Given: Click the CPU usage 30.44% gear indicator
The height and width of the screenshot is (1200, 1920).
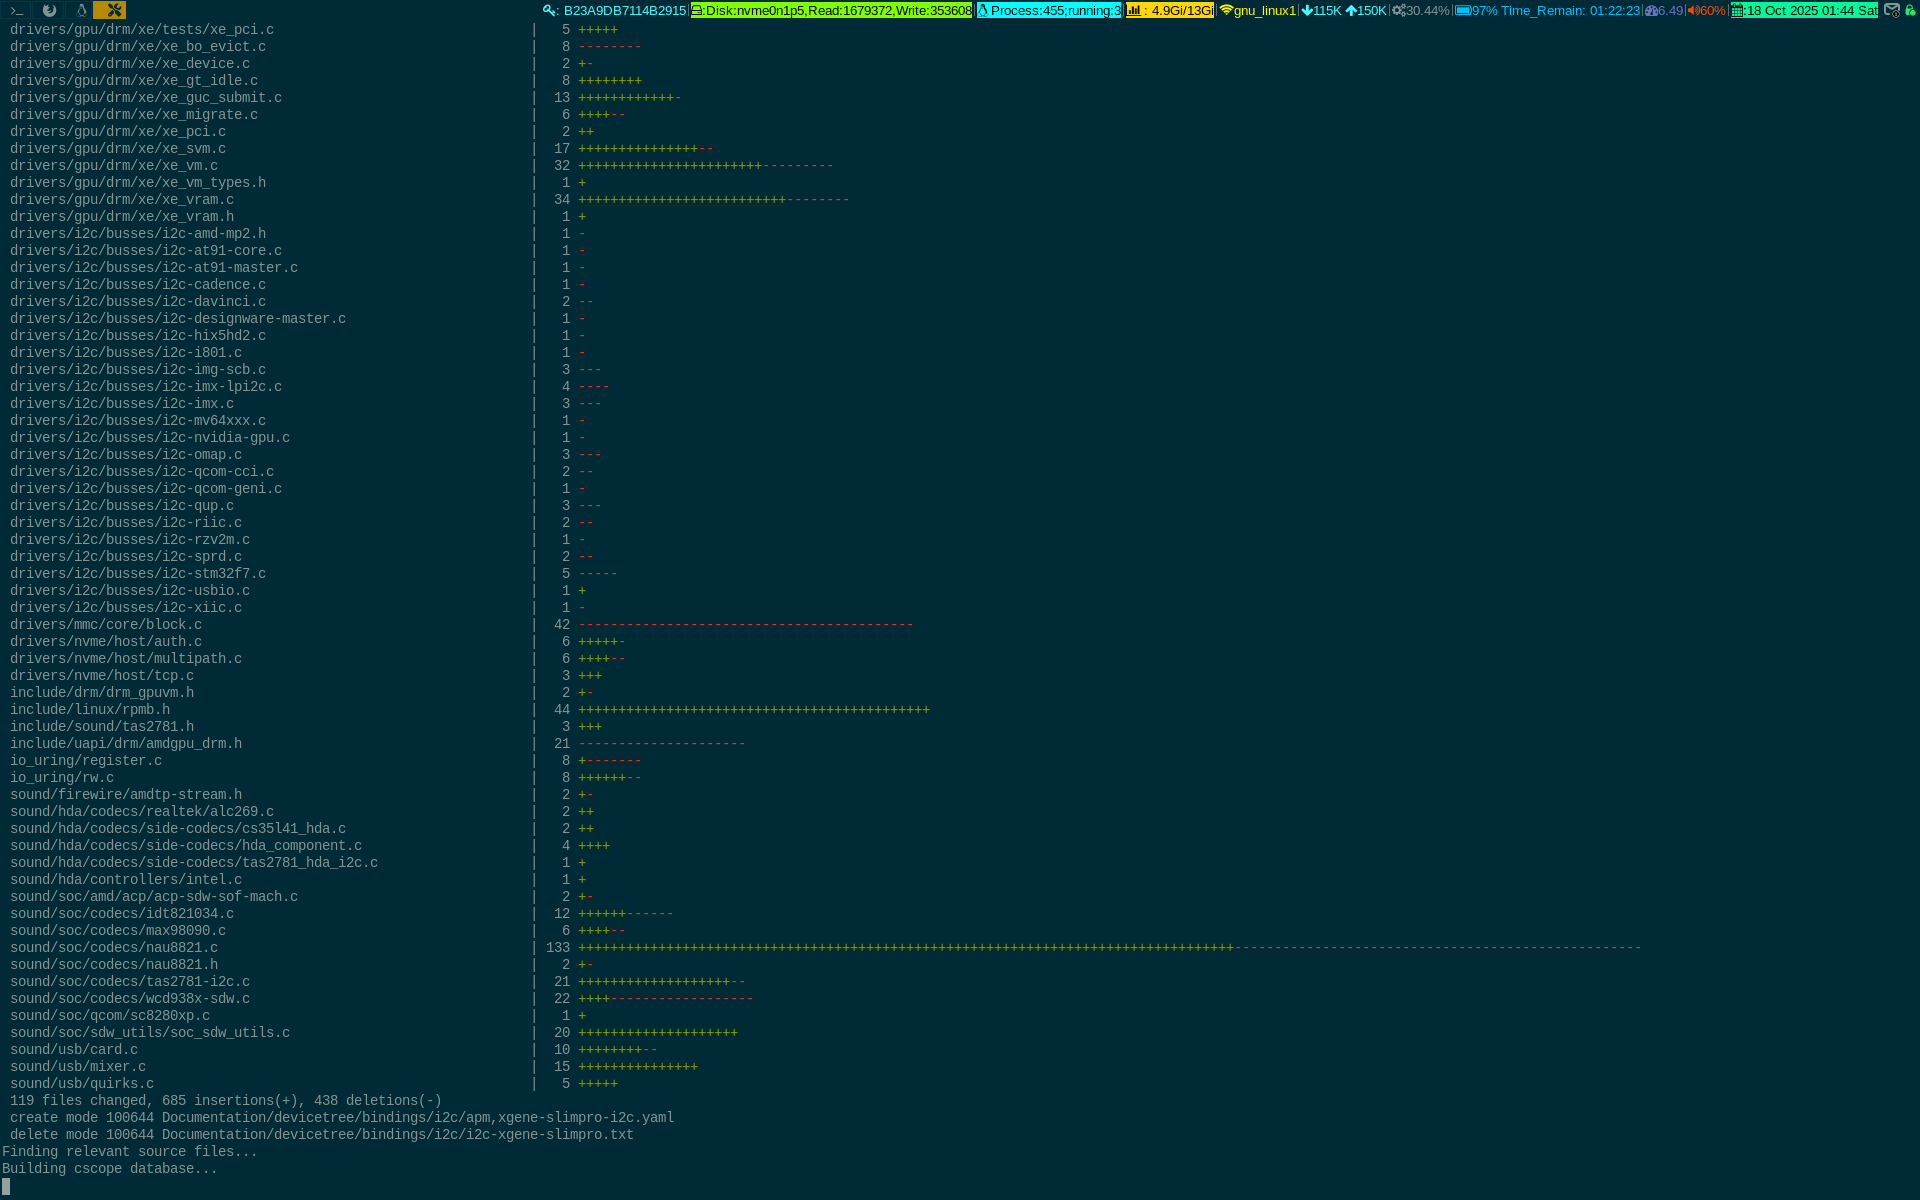Looking at the screenshot, I should (1421, 10).
